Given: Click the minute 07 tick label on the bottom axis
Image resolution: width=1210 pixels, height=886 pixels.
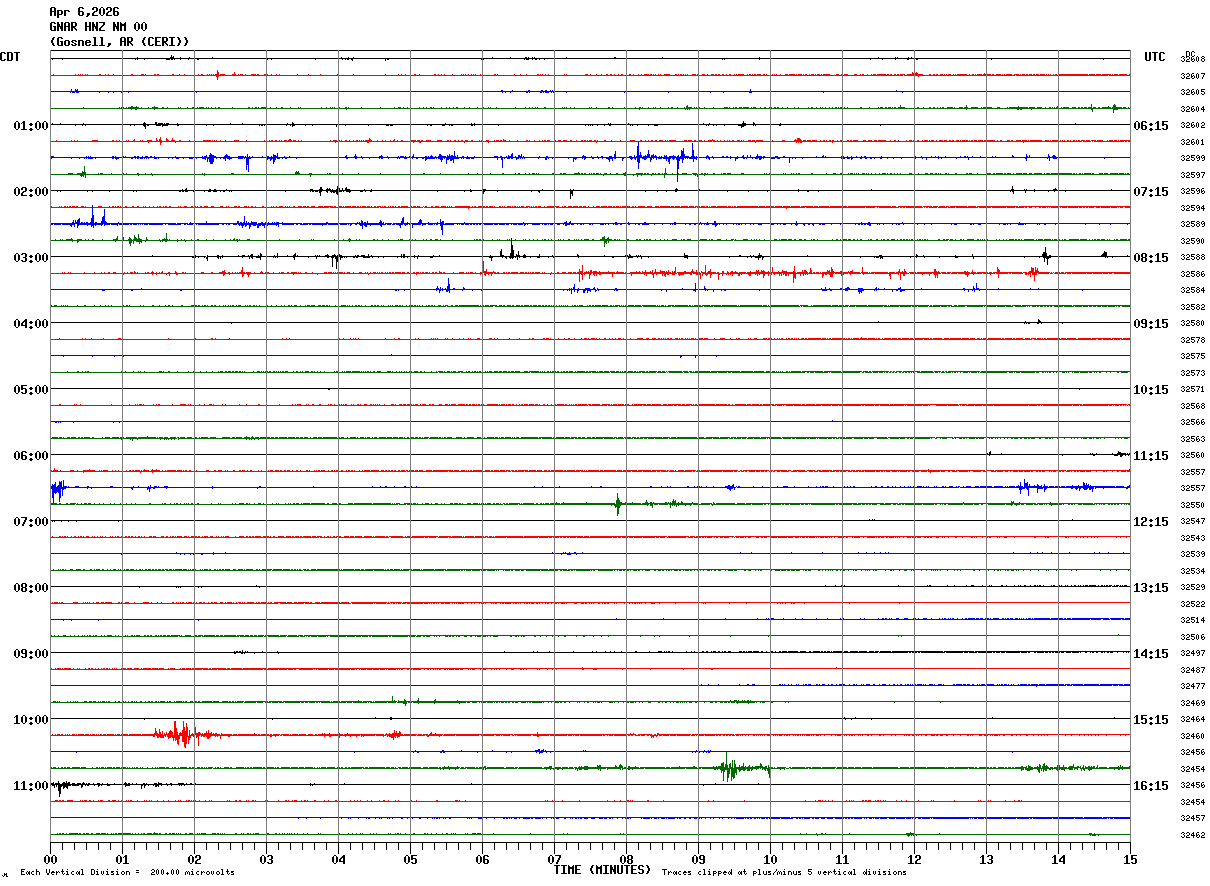Looking at the screenshot, I should pyautogui.click(x=554, y=859).
